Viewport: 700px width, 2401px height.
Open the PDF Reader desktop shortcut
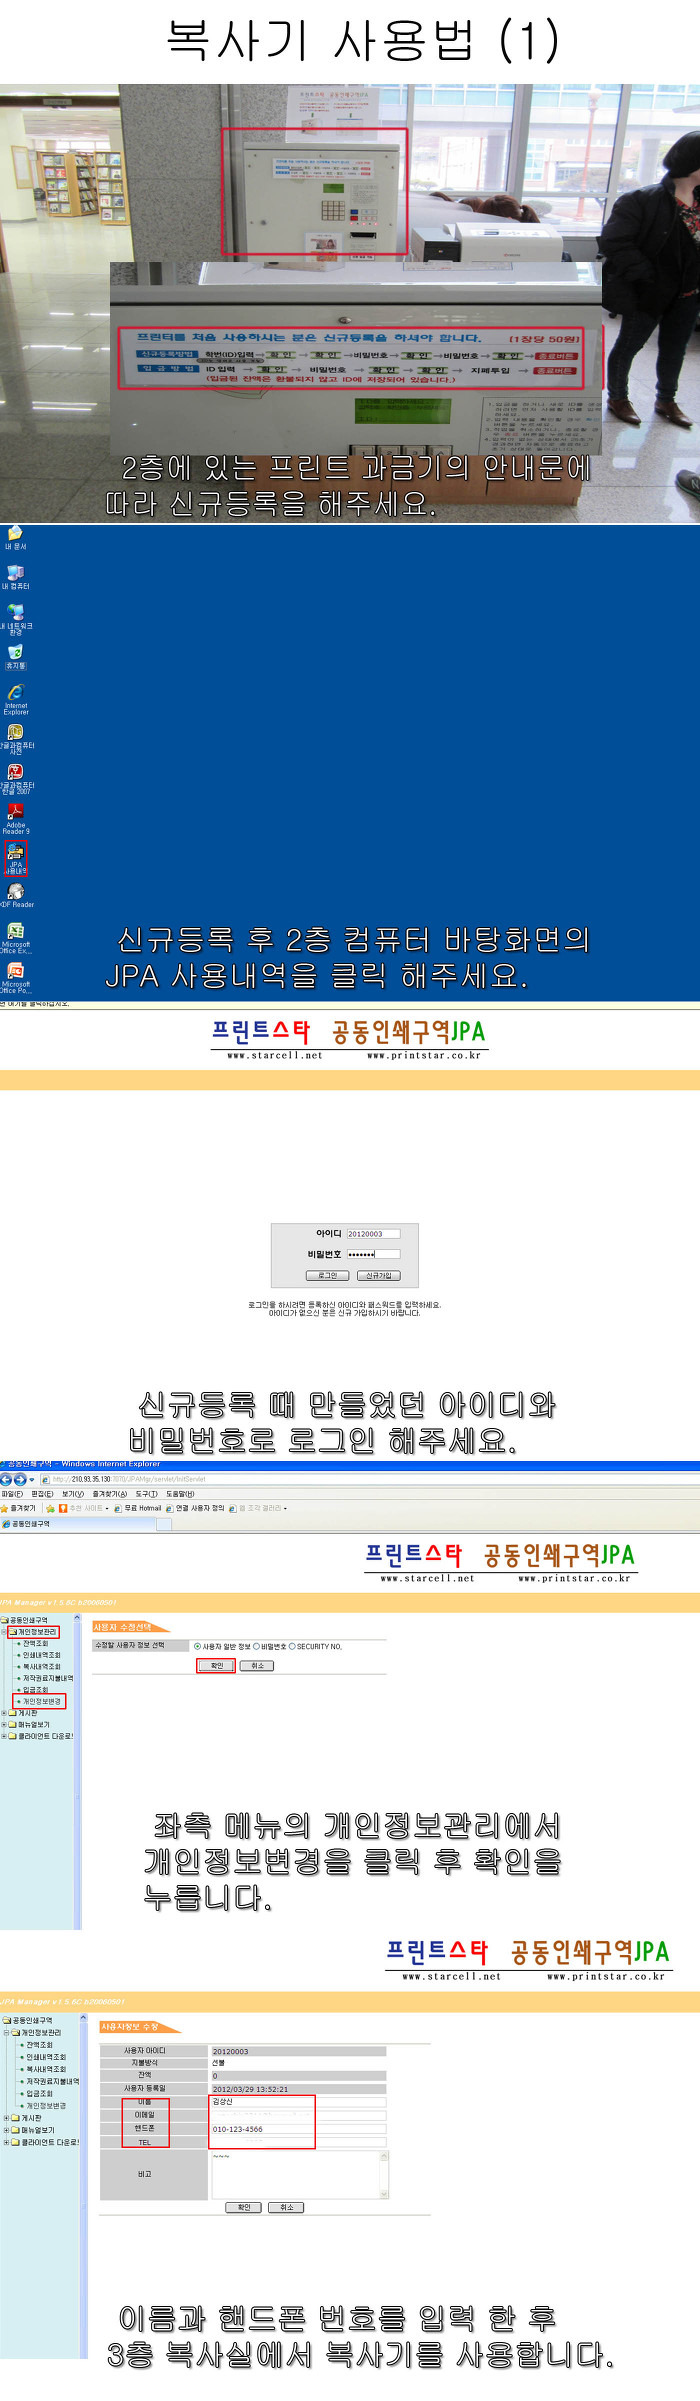16,895
